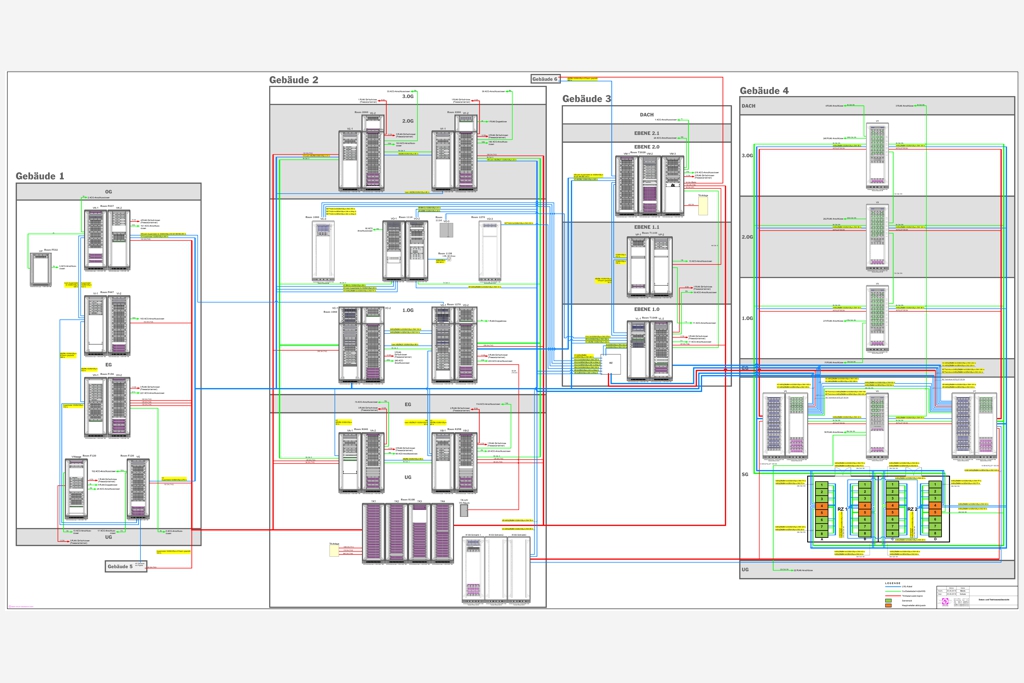The width and height of the screenshot is (1024, 683).
Task: Click the small standalone rack left of Gebäude 1
Action: tap(40, 269)
